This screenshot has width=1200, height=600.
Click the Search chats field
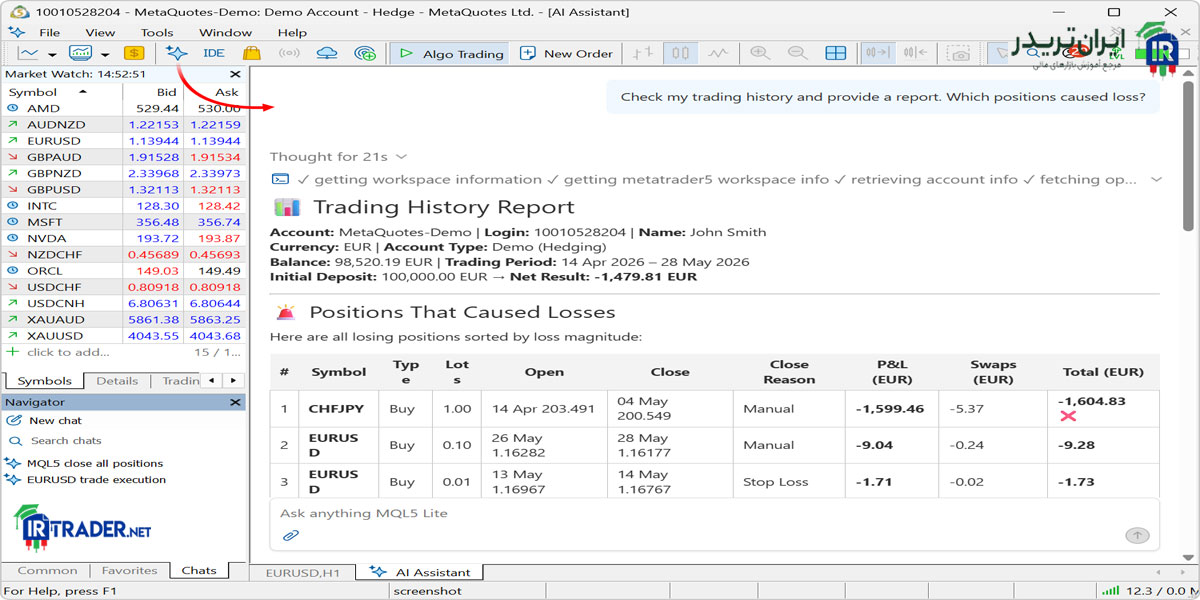66,441
